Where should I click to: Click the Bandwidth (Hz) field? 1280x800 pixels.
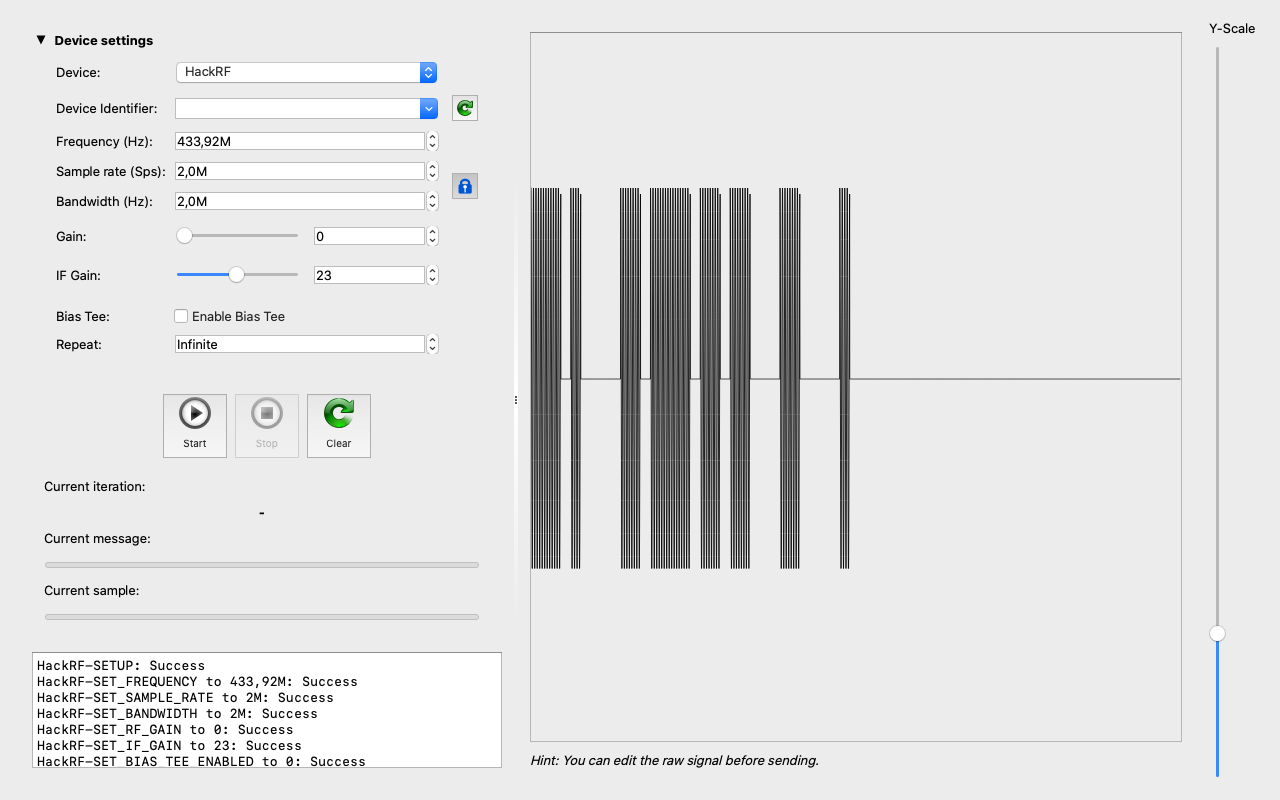300,201
